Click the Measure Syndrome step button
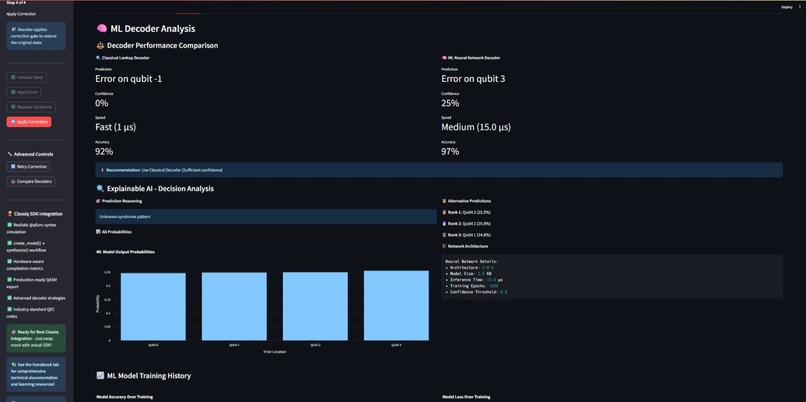This screenshot has width=806, height=402. pos(31,107)
